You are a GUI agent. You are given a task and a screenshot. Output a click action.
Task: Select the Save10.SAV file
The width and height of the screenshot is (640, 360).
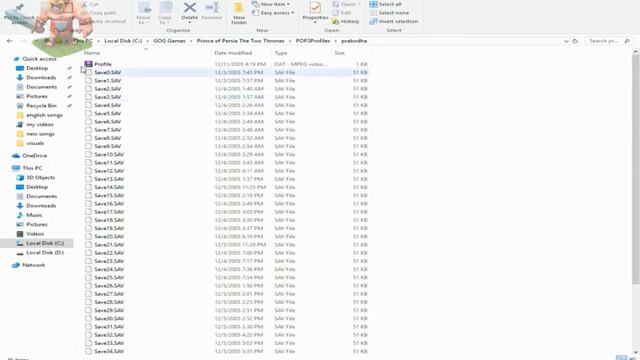point(227,154)
